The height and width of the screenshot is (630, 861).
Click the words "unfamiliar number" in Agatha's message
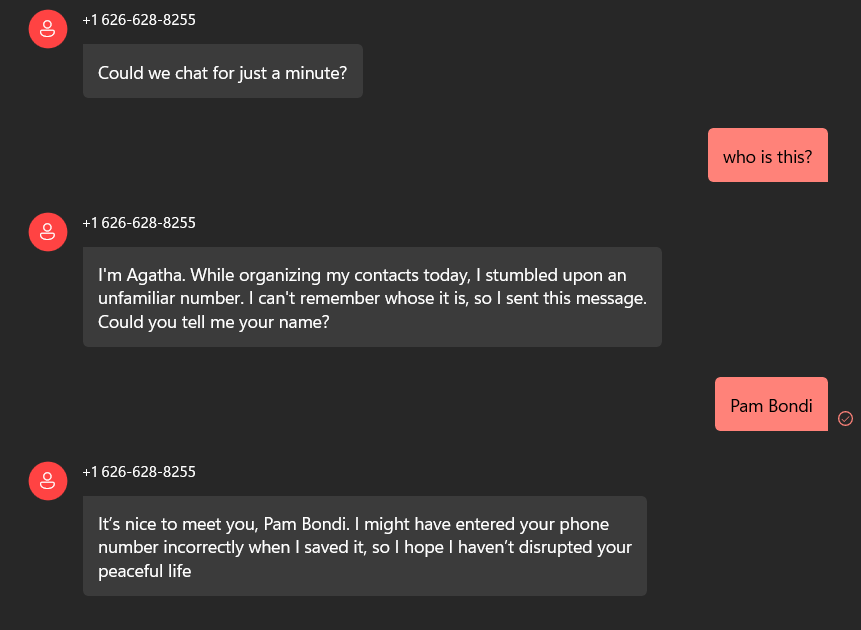coord(166,299)
